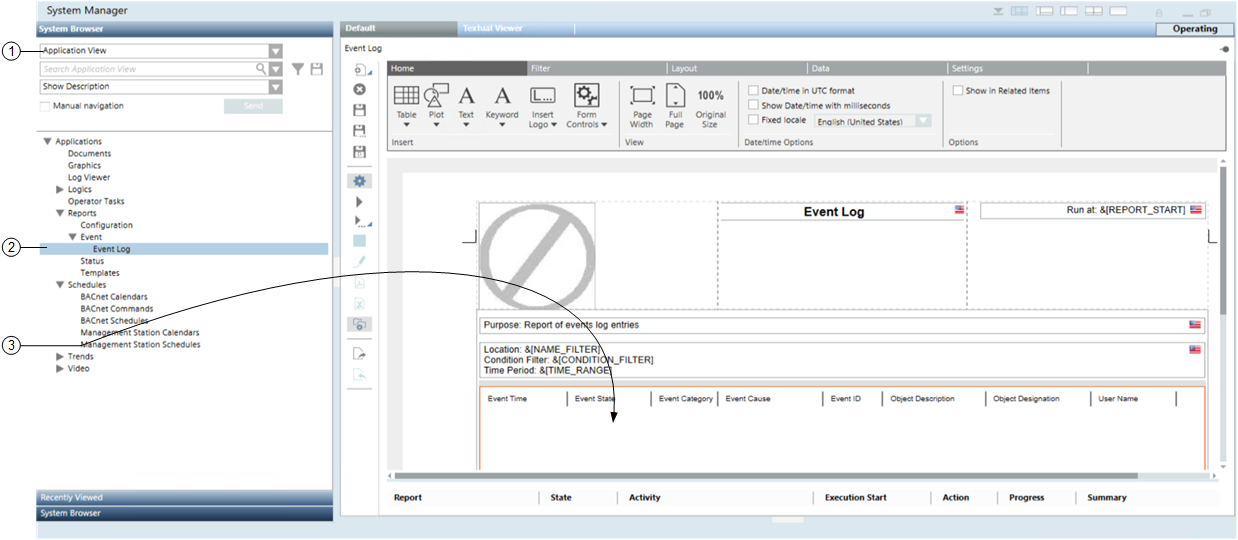The image size is (1238, 540).
Task: Check the Manual navigation box
Action: tap(45, 106)
